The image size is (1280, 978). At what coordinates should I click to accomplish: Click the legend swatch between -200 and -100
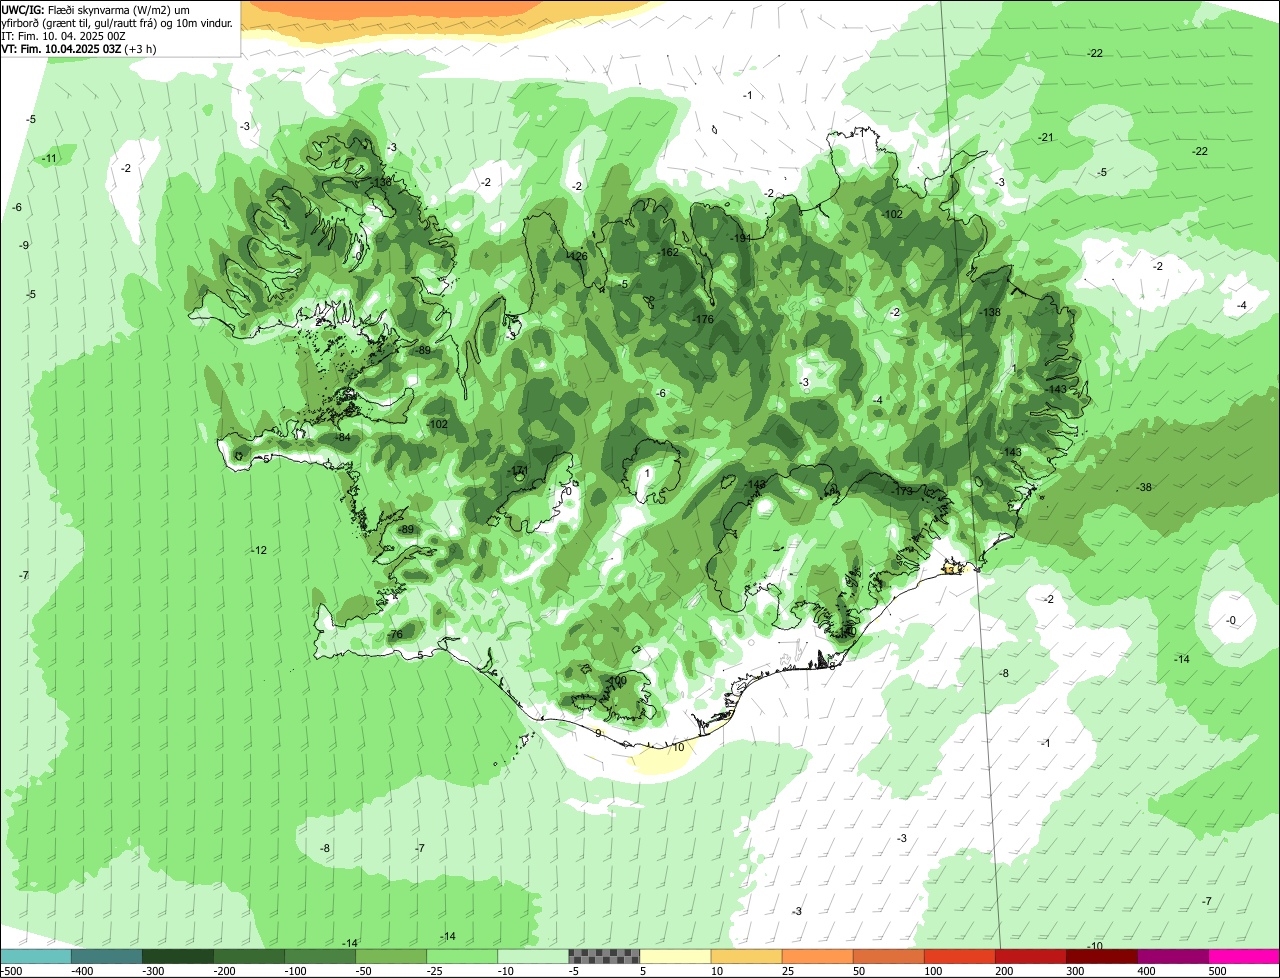point(248,957)
